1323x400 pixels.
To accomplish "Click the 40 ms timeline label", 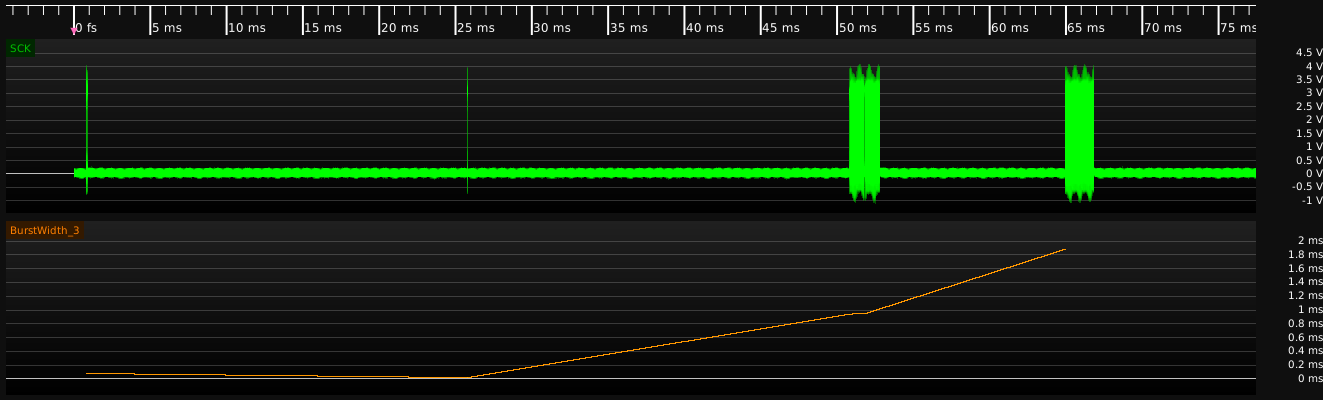I will tap(705, 28).
